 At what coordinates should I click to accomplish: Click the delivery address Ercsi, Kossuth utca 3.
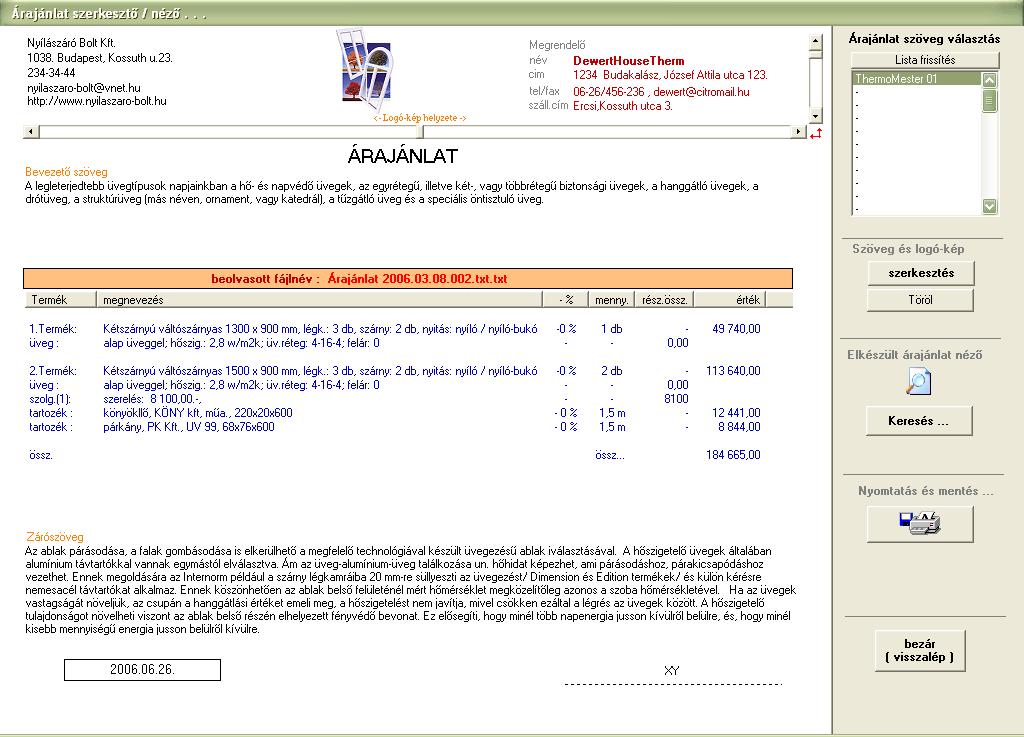622,106
